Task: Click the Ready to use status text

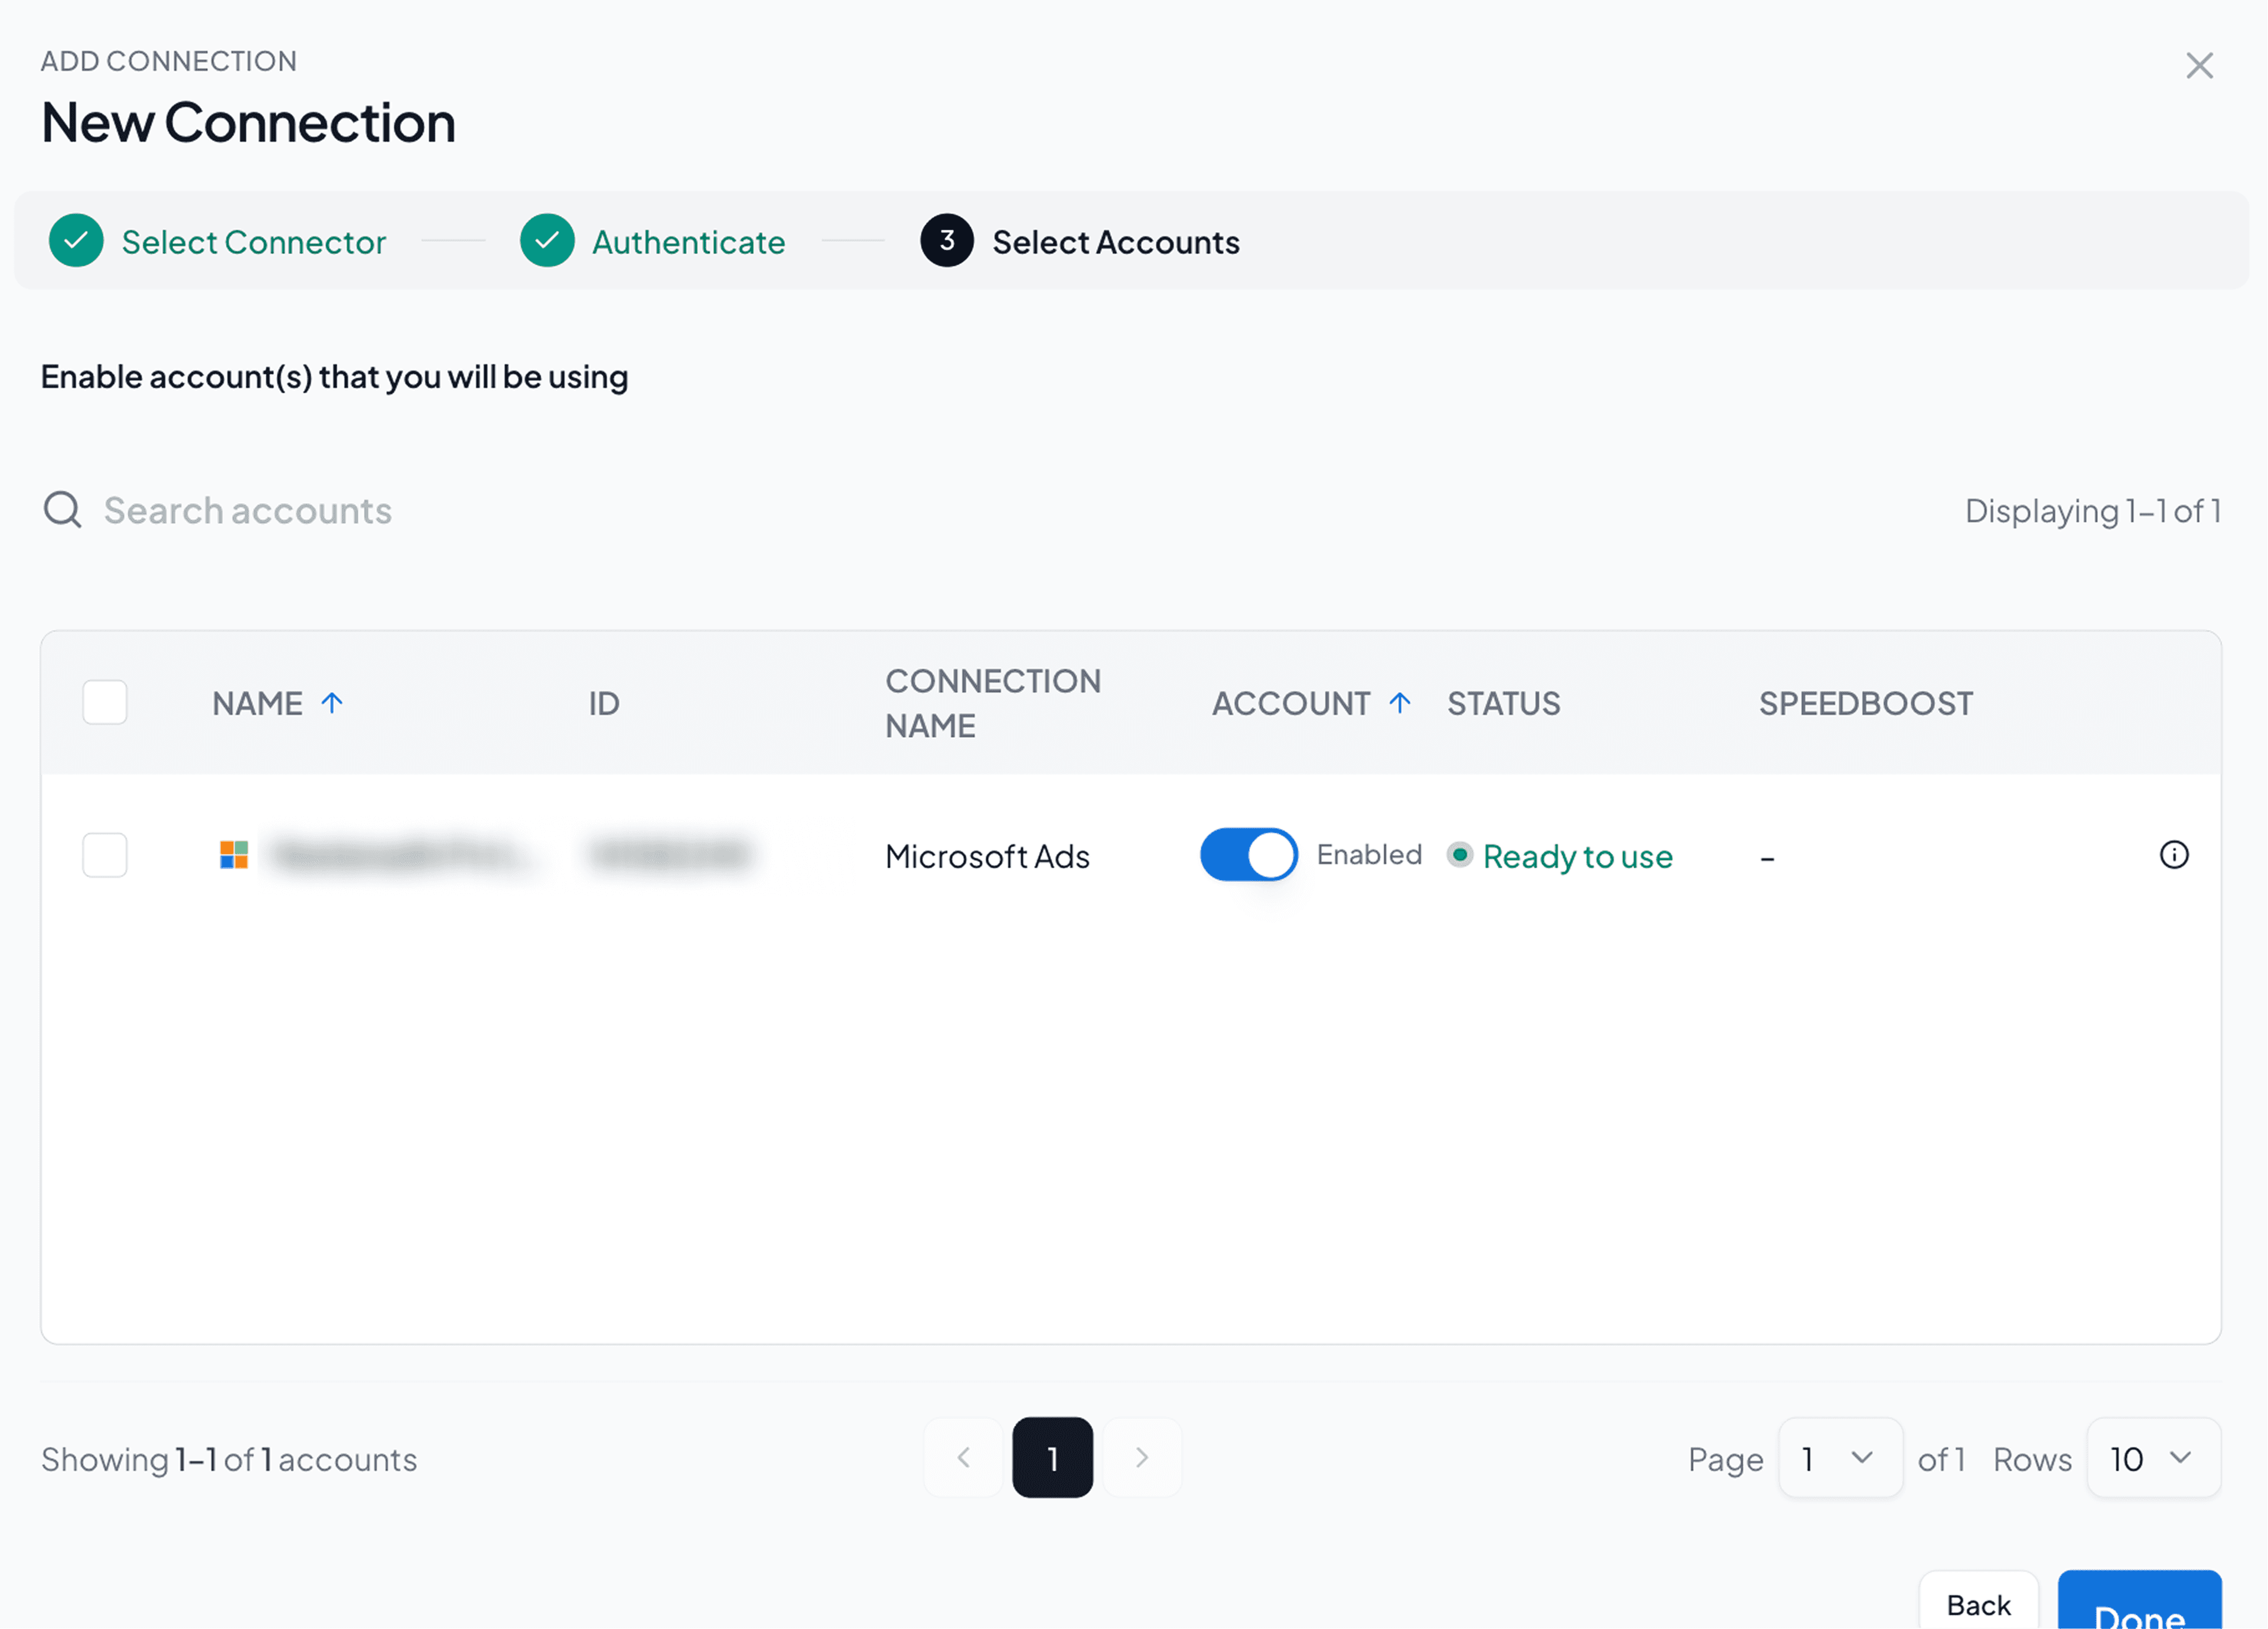Action: click(1577, 856)
